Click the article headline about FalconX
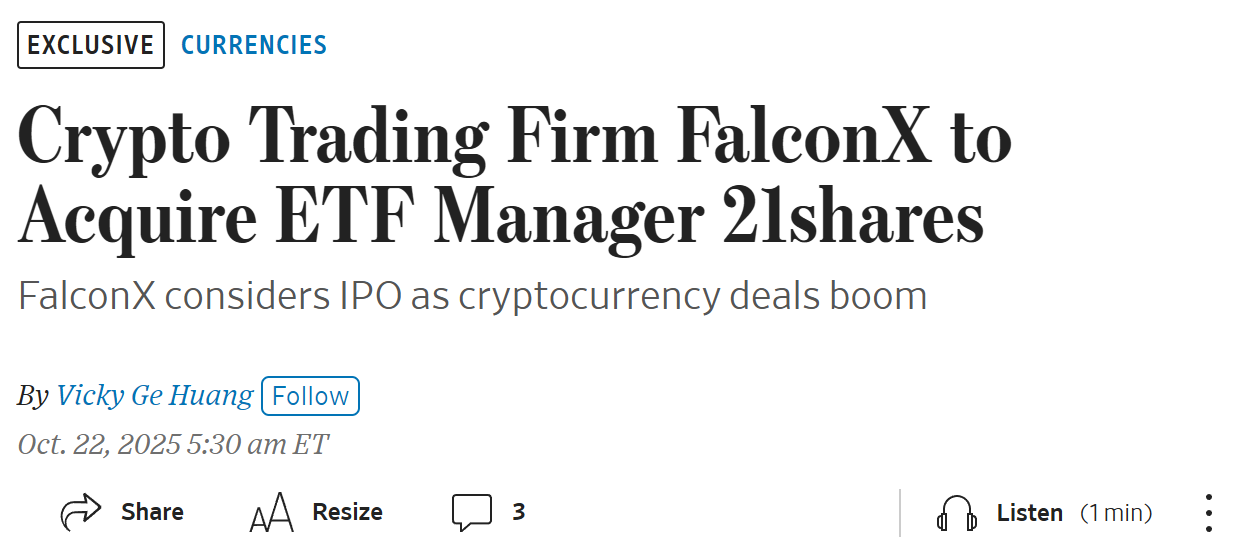This screenshot has height=548, width=1242. click(514, 178)
